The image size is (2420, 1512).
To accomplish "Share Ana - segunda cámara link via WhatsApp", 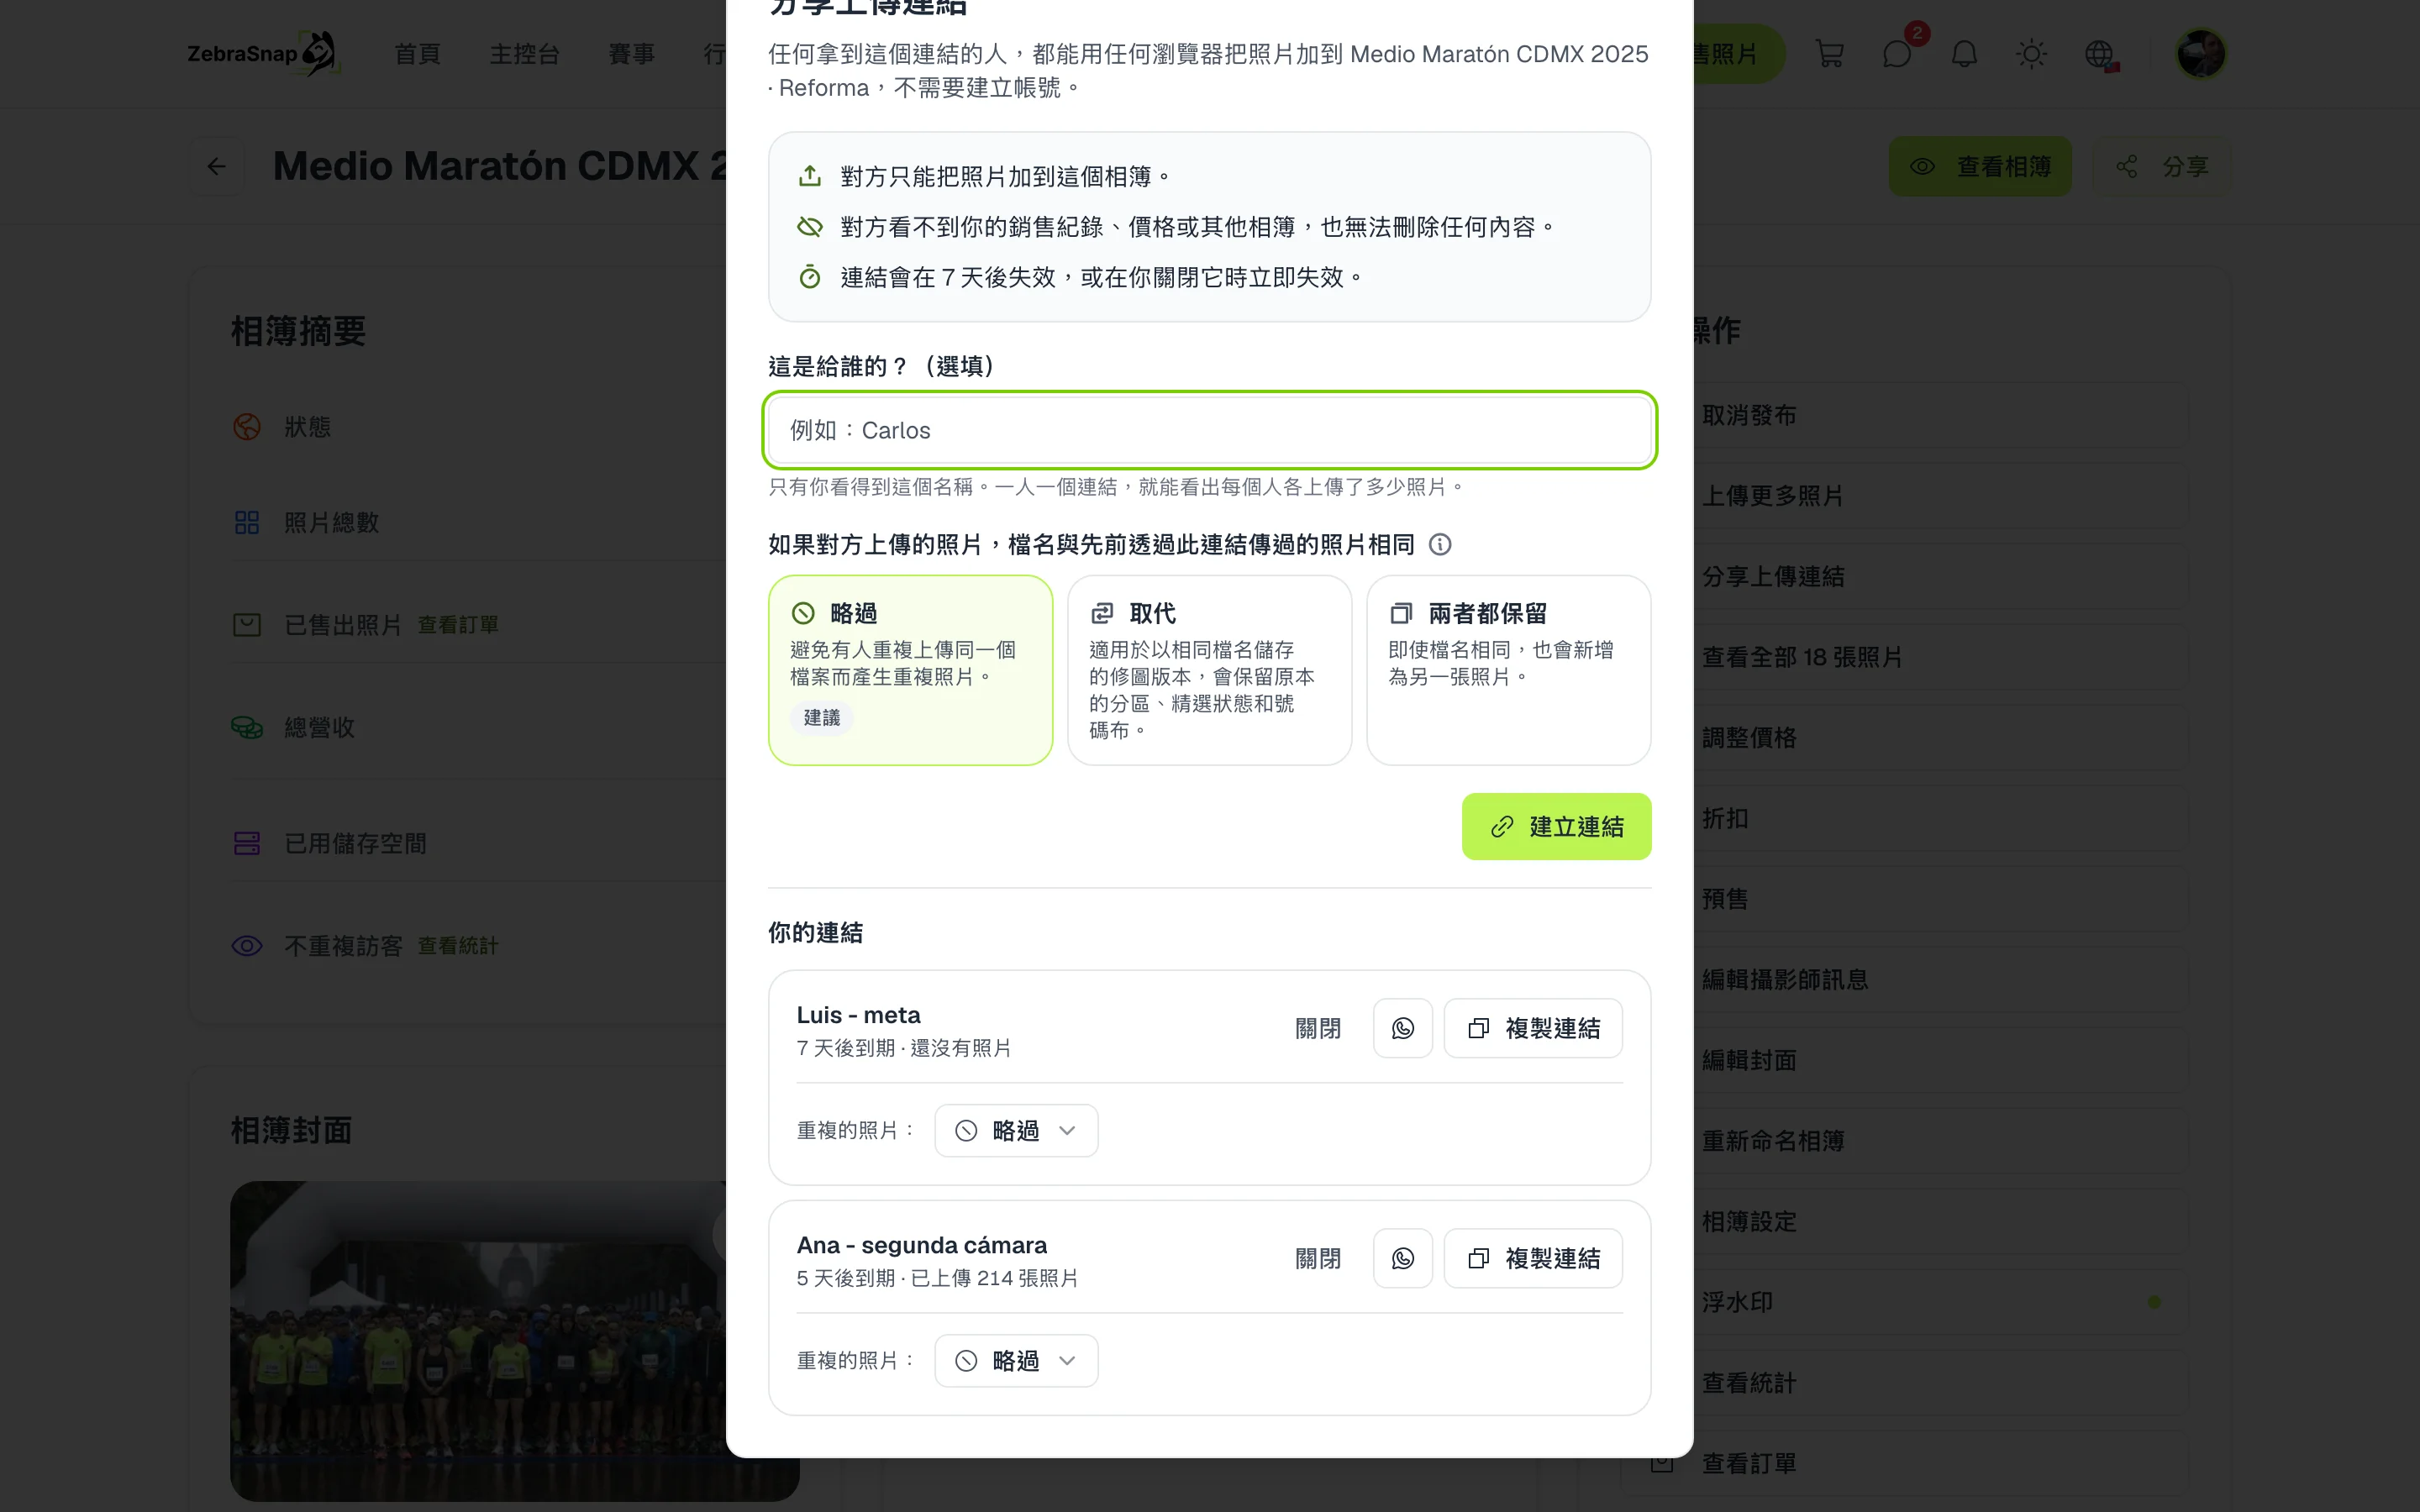I will pos(1402,1258).
